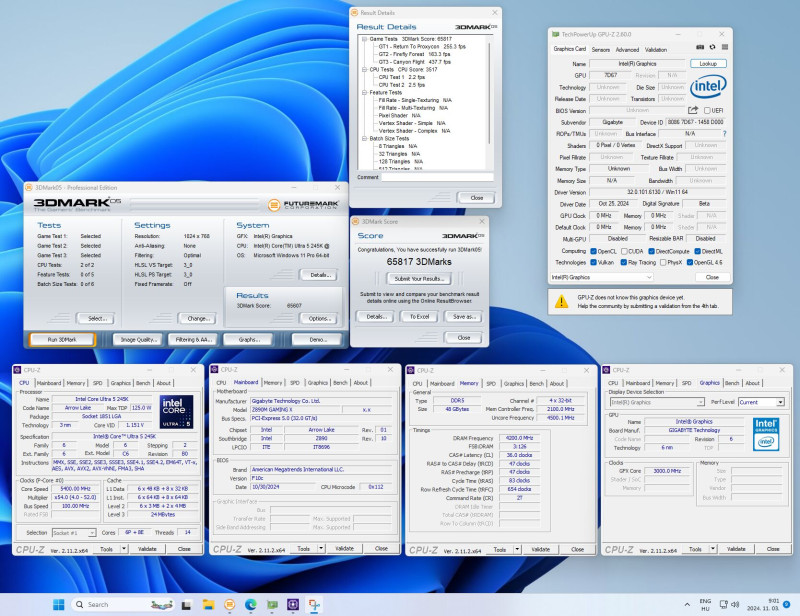Open the Socket #1 selection dropdown in CPU-Z
Screen dimensions: 800x616
(73, 533)
